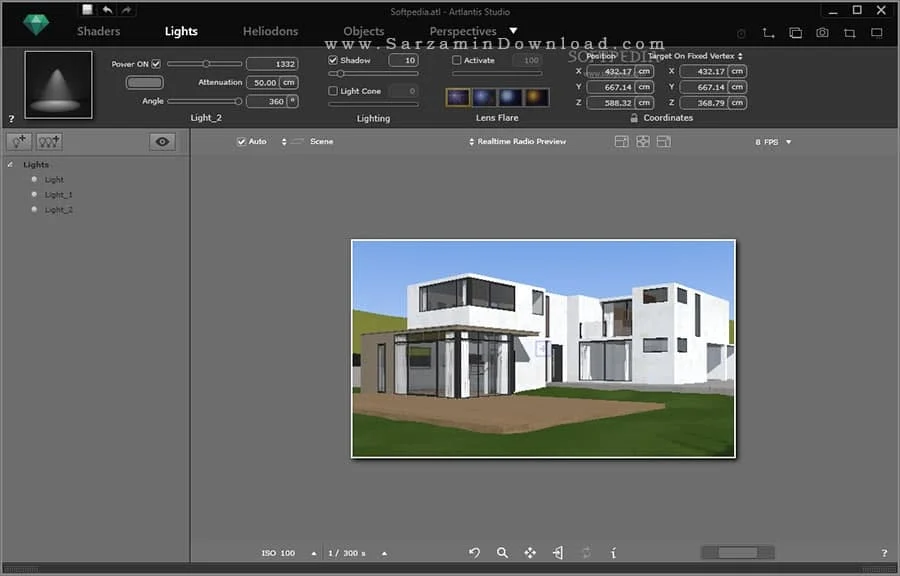The height and width of the screenshot is (576, 900).
Task: Add a group of lights with triple-bulb icon
Action: pyautogui.click(x=49, y=142)
